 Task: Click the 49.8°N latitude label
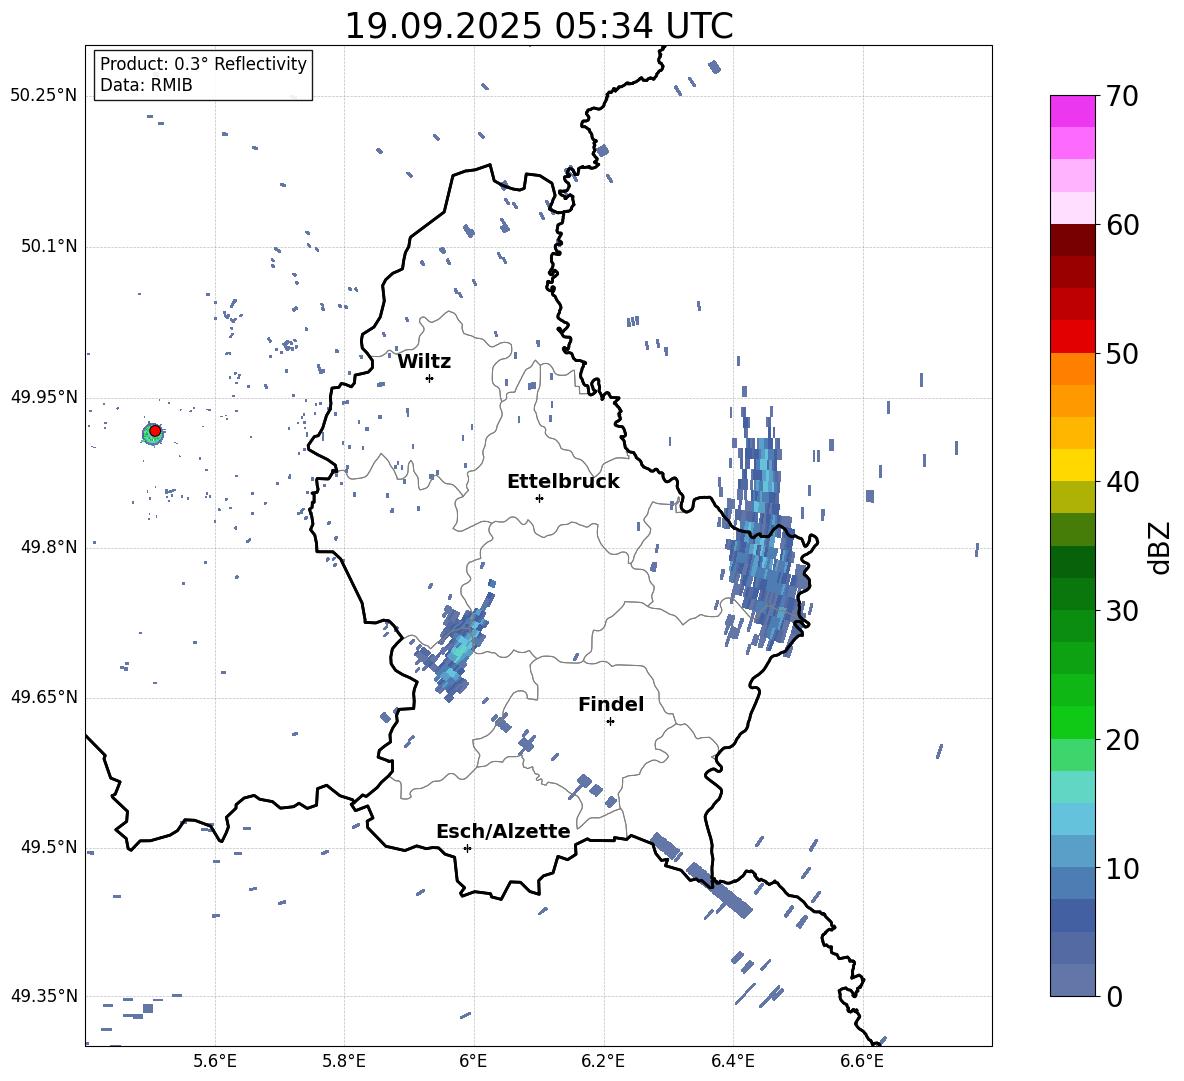[49, 547]
